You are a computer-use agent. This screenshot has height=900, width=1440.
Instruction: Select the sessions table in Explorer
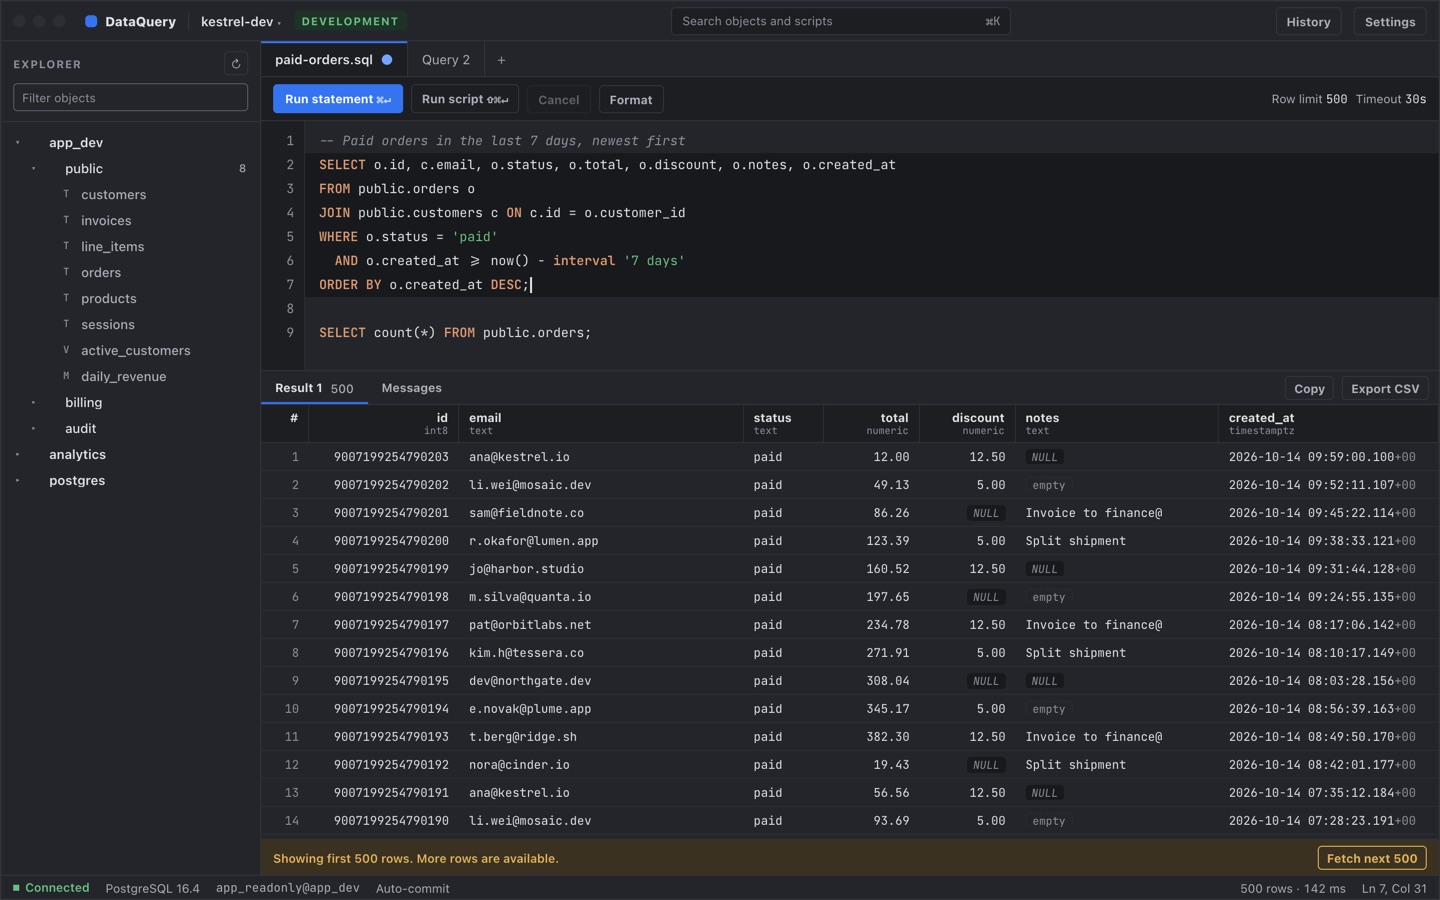click(x=130, y=324)
